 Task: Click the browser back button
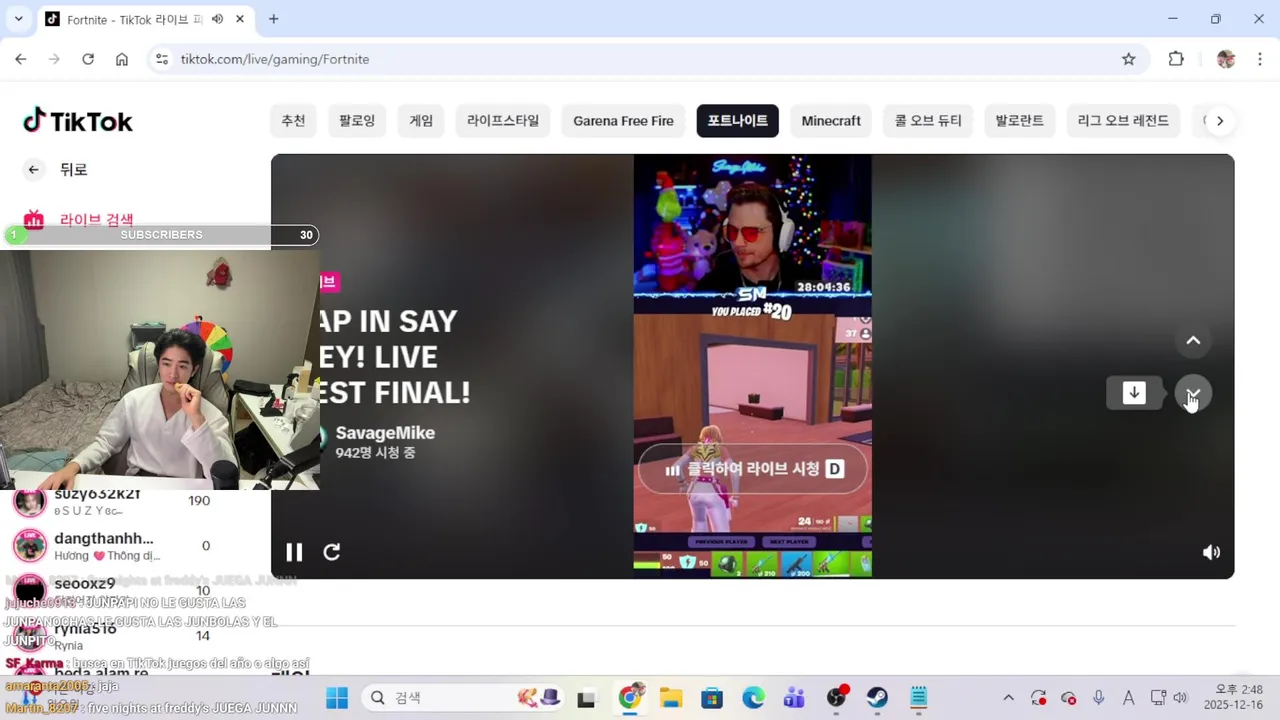[21, 59]
